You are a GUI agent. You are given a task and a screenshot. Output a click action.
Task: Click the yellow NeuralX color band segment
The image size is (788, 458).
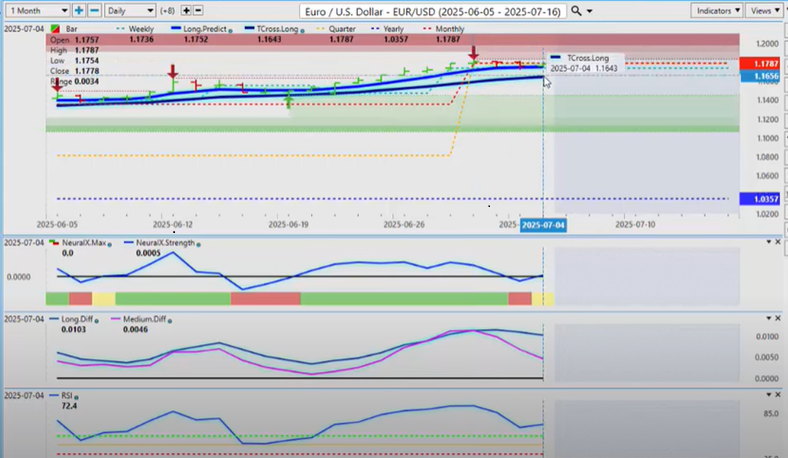pos(103,299)
